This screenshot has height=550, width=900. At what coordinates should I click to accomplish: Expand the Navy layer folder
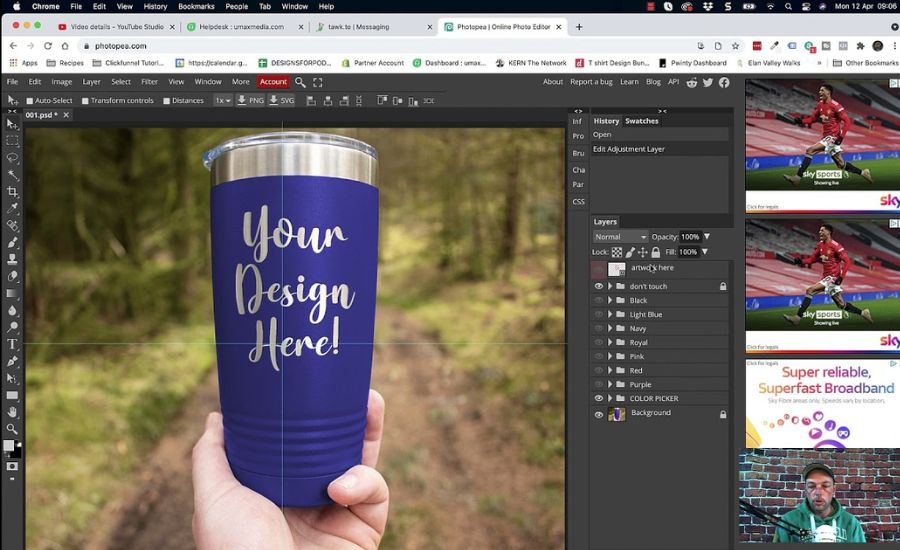(610, 328)
